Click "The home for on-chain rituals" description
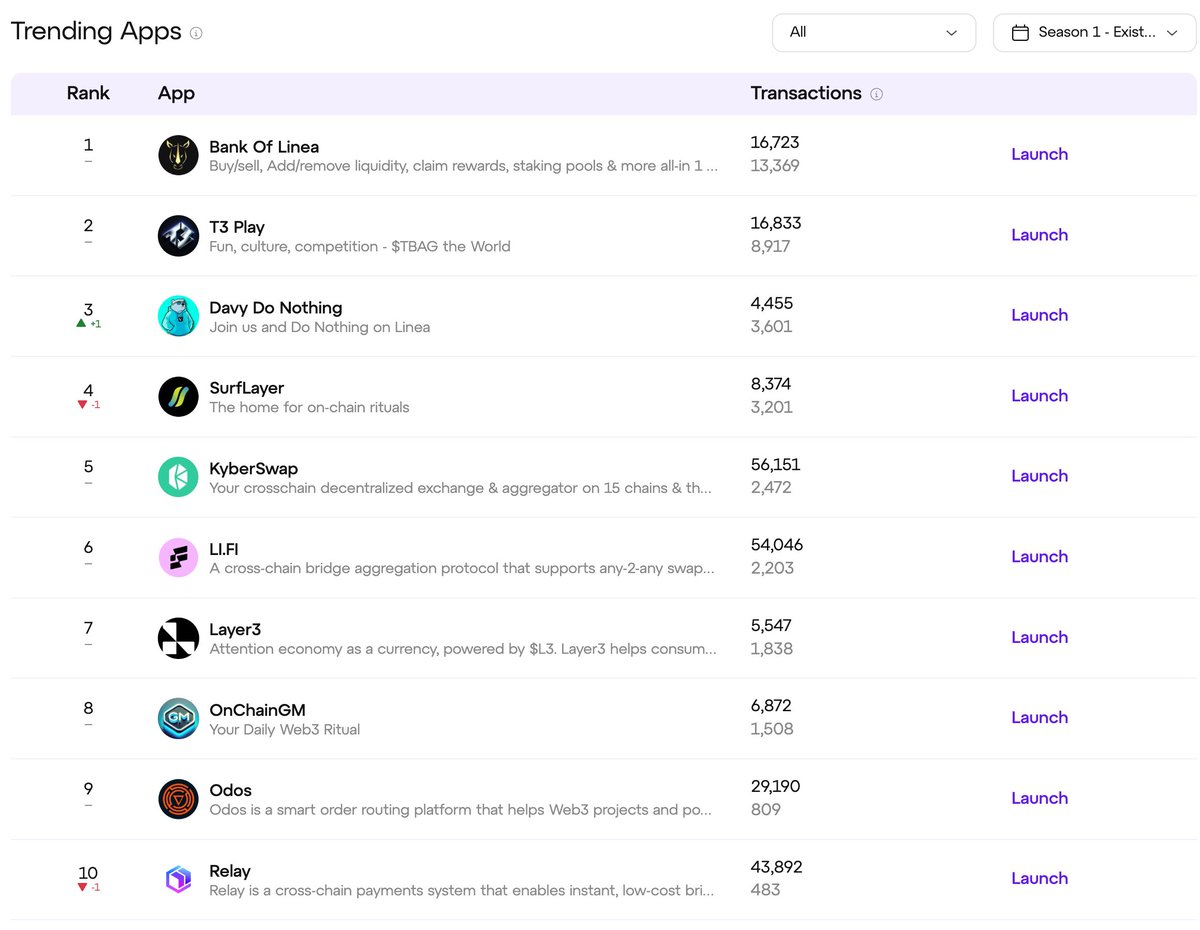This screenshot has height=930, width=1200. [309, 407]
